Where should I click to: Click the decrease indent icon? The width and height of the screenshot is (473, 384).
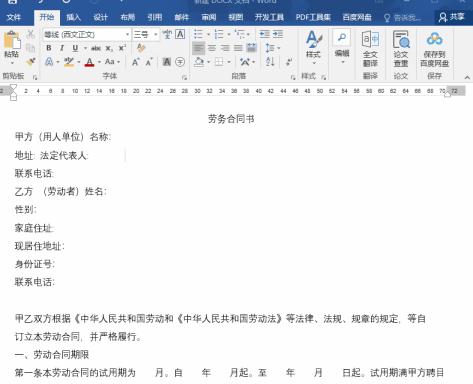point(264,34)
